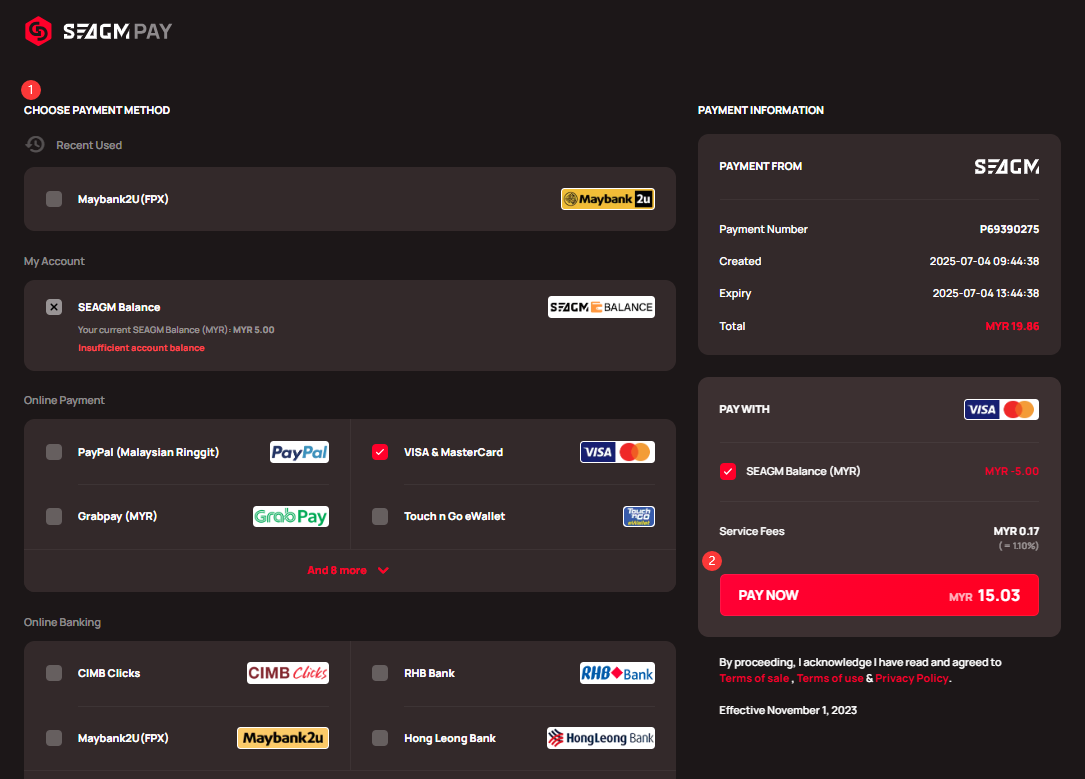Uncheck SEAGM Balance (MYR) in Pay With
This screenshot has height=779, width=1085.
tap(728, 472)
